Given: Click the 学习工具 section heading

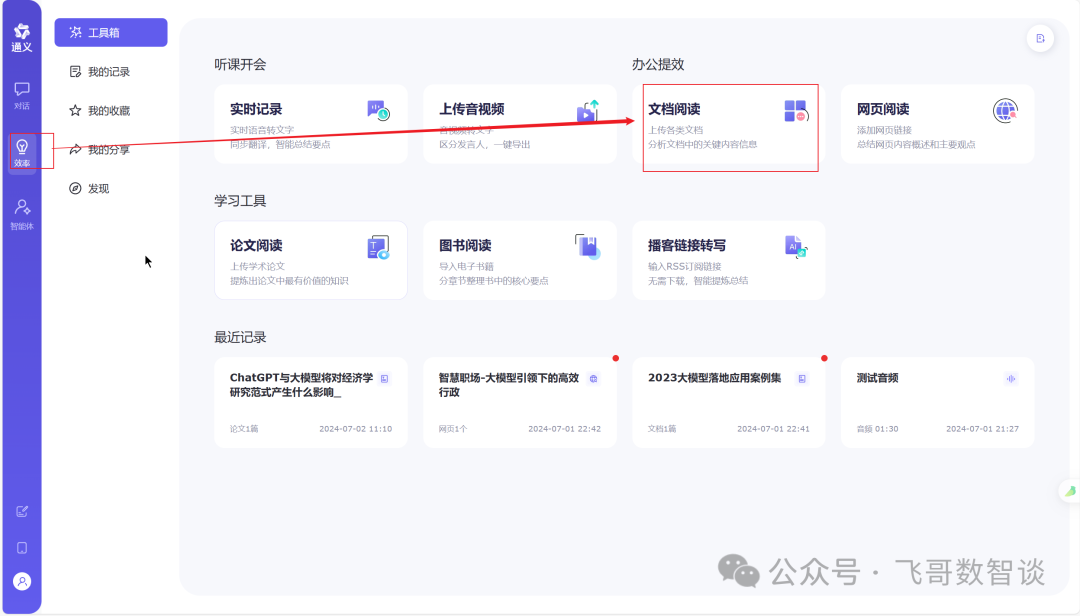Looking at the screenshot, I should point(240,201).
